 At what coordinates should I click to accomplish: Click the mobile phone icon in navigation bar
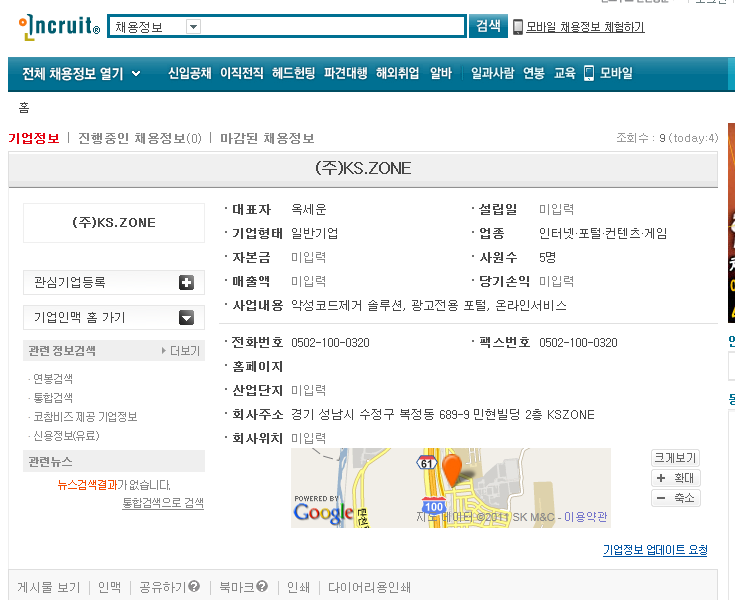(589, 73)
